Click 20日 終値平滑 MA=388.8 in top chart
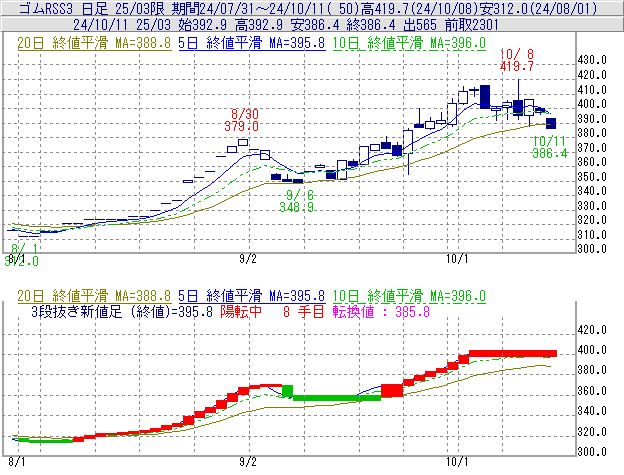The width and height of the screenshot is (624, 475). point(94,43)
